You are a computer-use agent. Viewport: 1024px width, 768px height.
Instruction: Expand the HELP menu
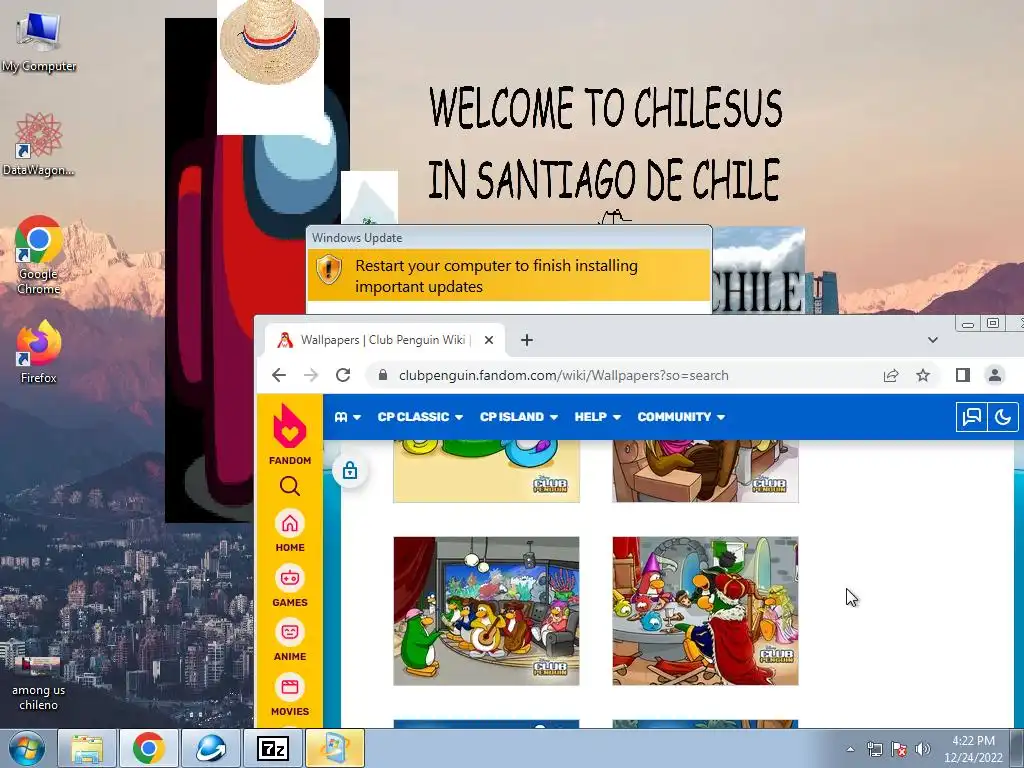pyautogui.click(x=598, y=417)
